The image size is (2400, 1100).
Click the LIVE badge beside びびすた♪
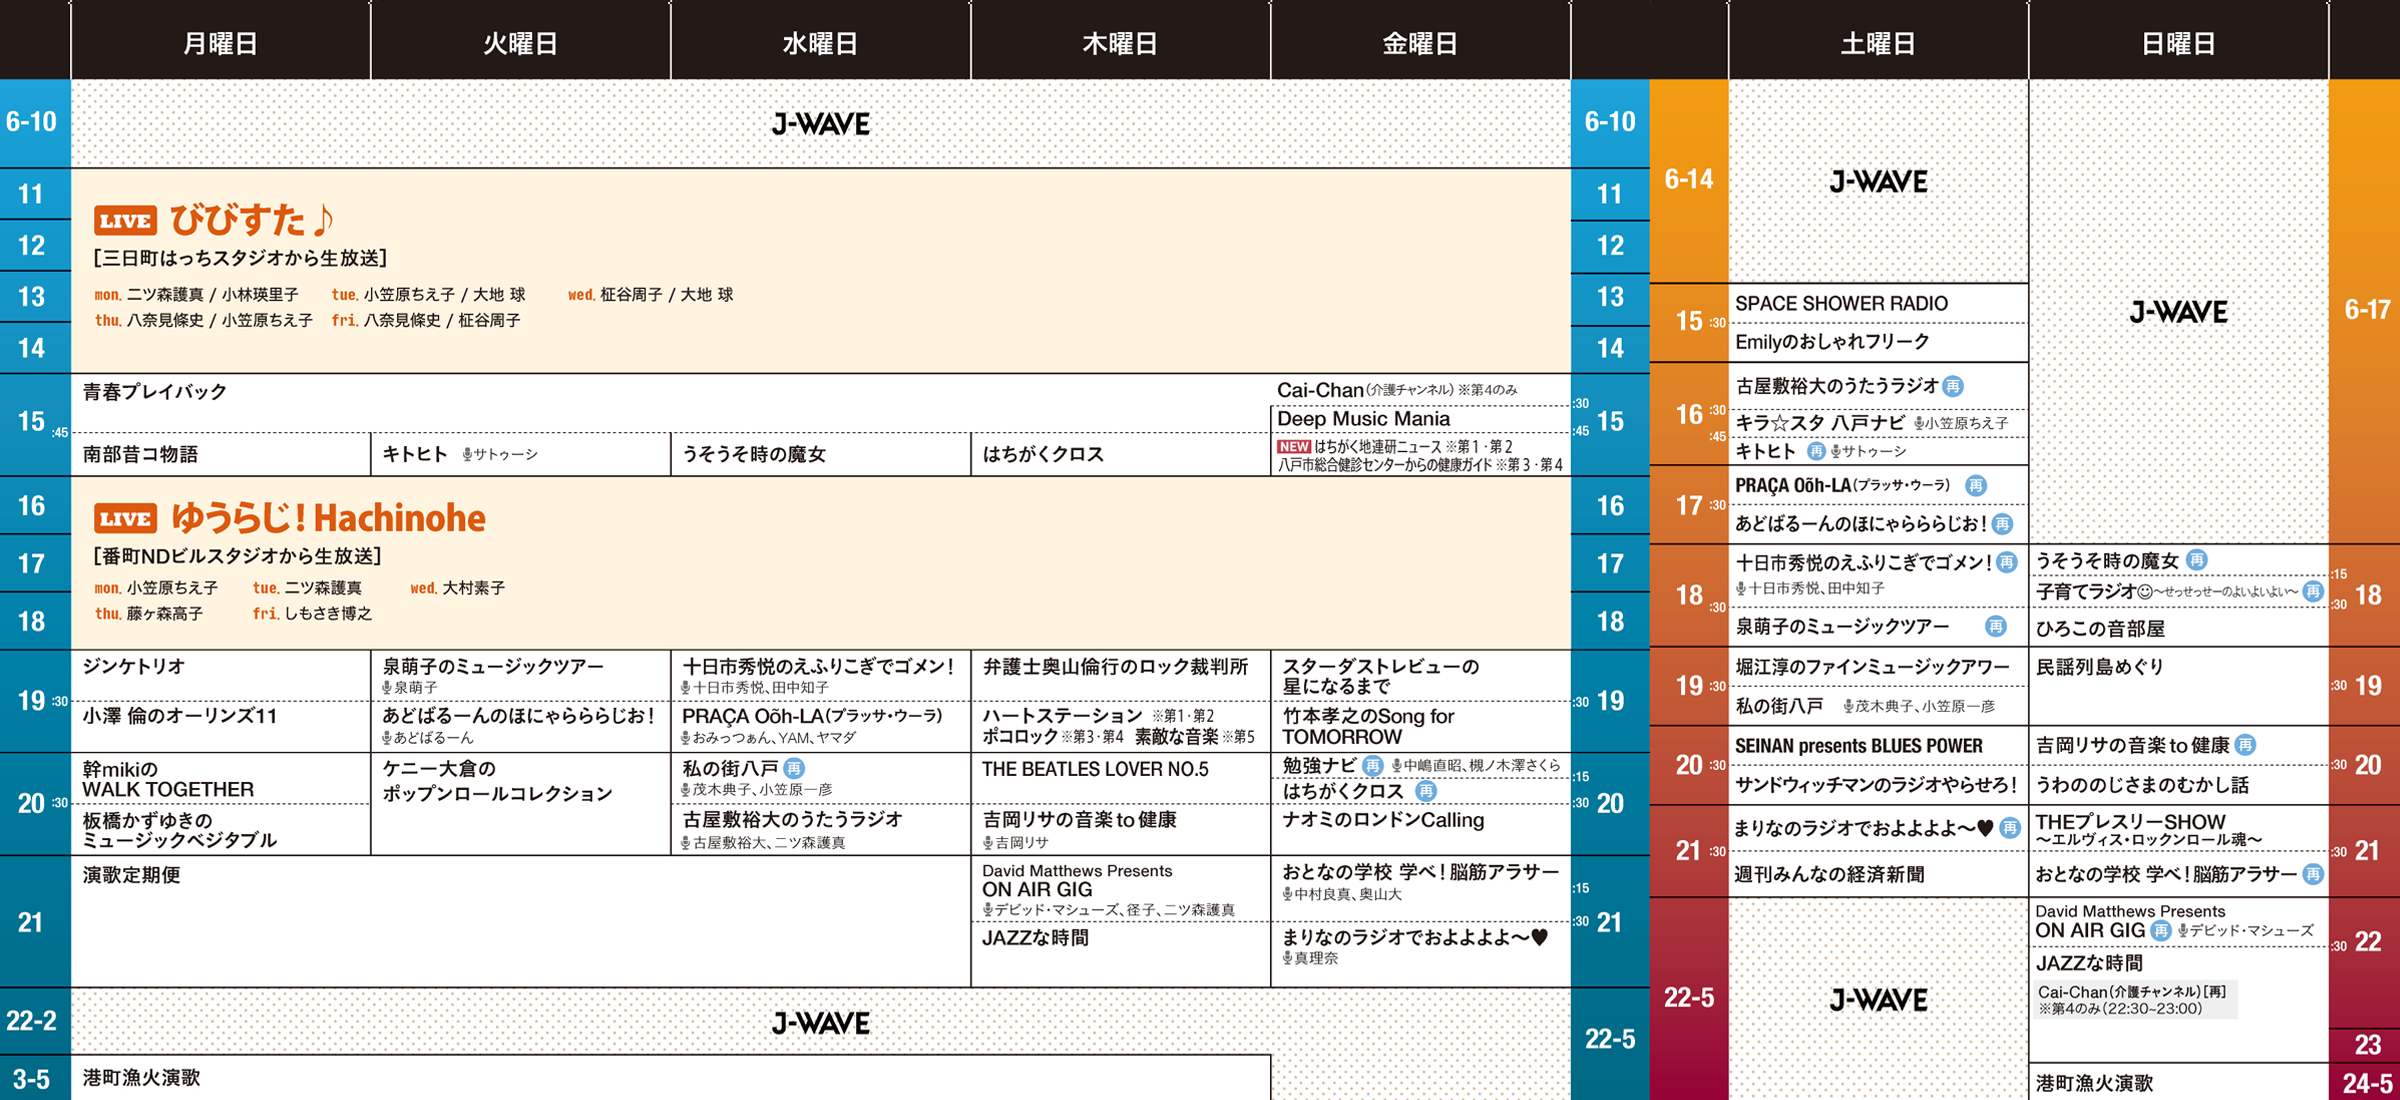click(125, 221)
